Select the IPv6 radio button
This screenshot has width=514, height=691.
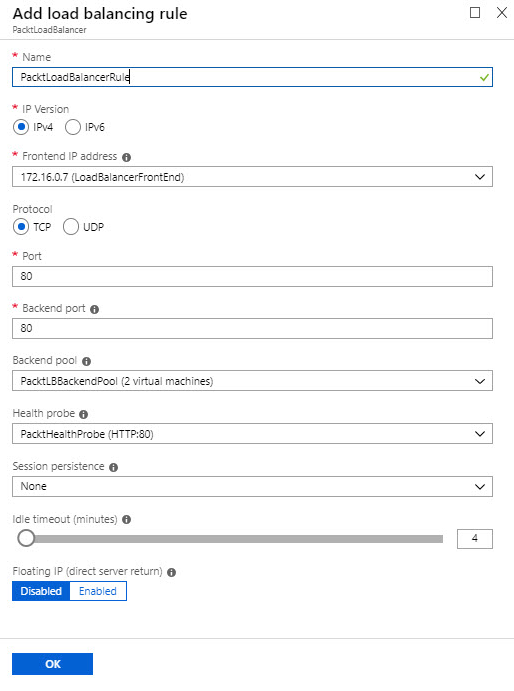coord(73,127)
